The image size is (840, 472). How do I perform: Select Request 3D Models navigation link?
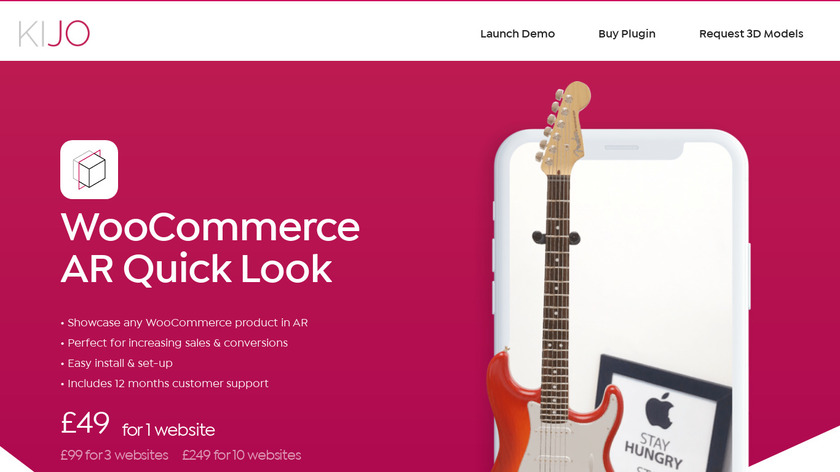tap(751, 34)
